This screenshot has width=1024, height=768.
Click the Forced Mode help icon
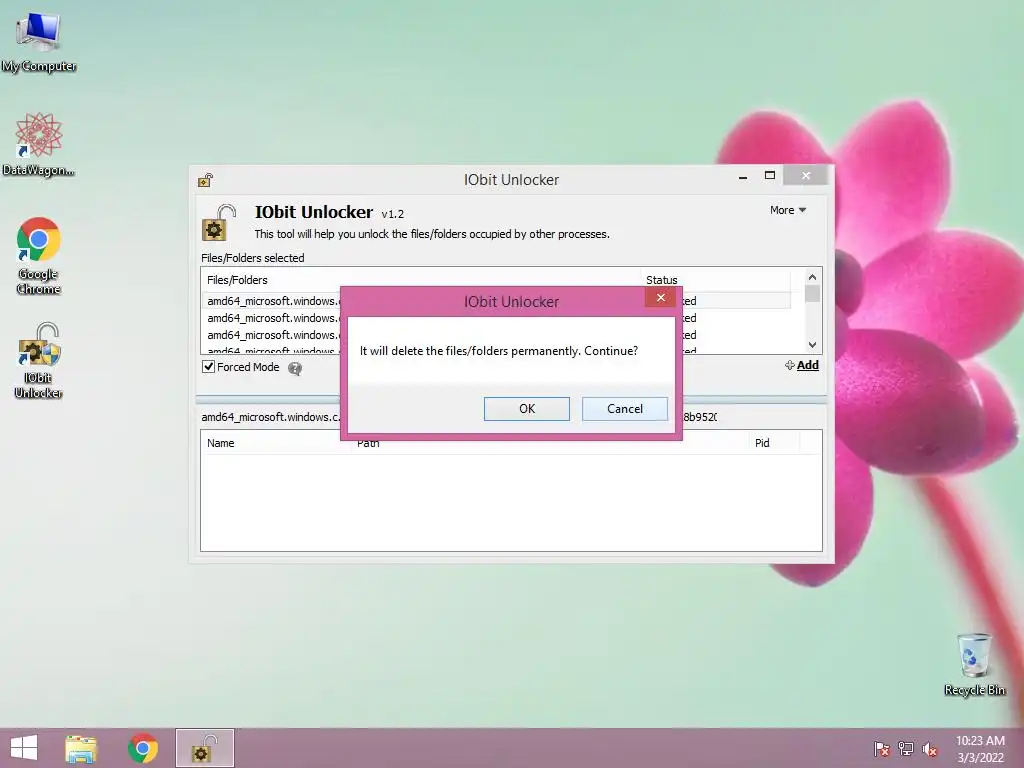(x=295, y=369)
